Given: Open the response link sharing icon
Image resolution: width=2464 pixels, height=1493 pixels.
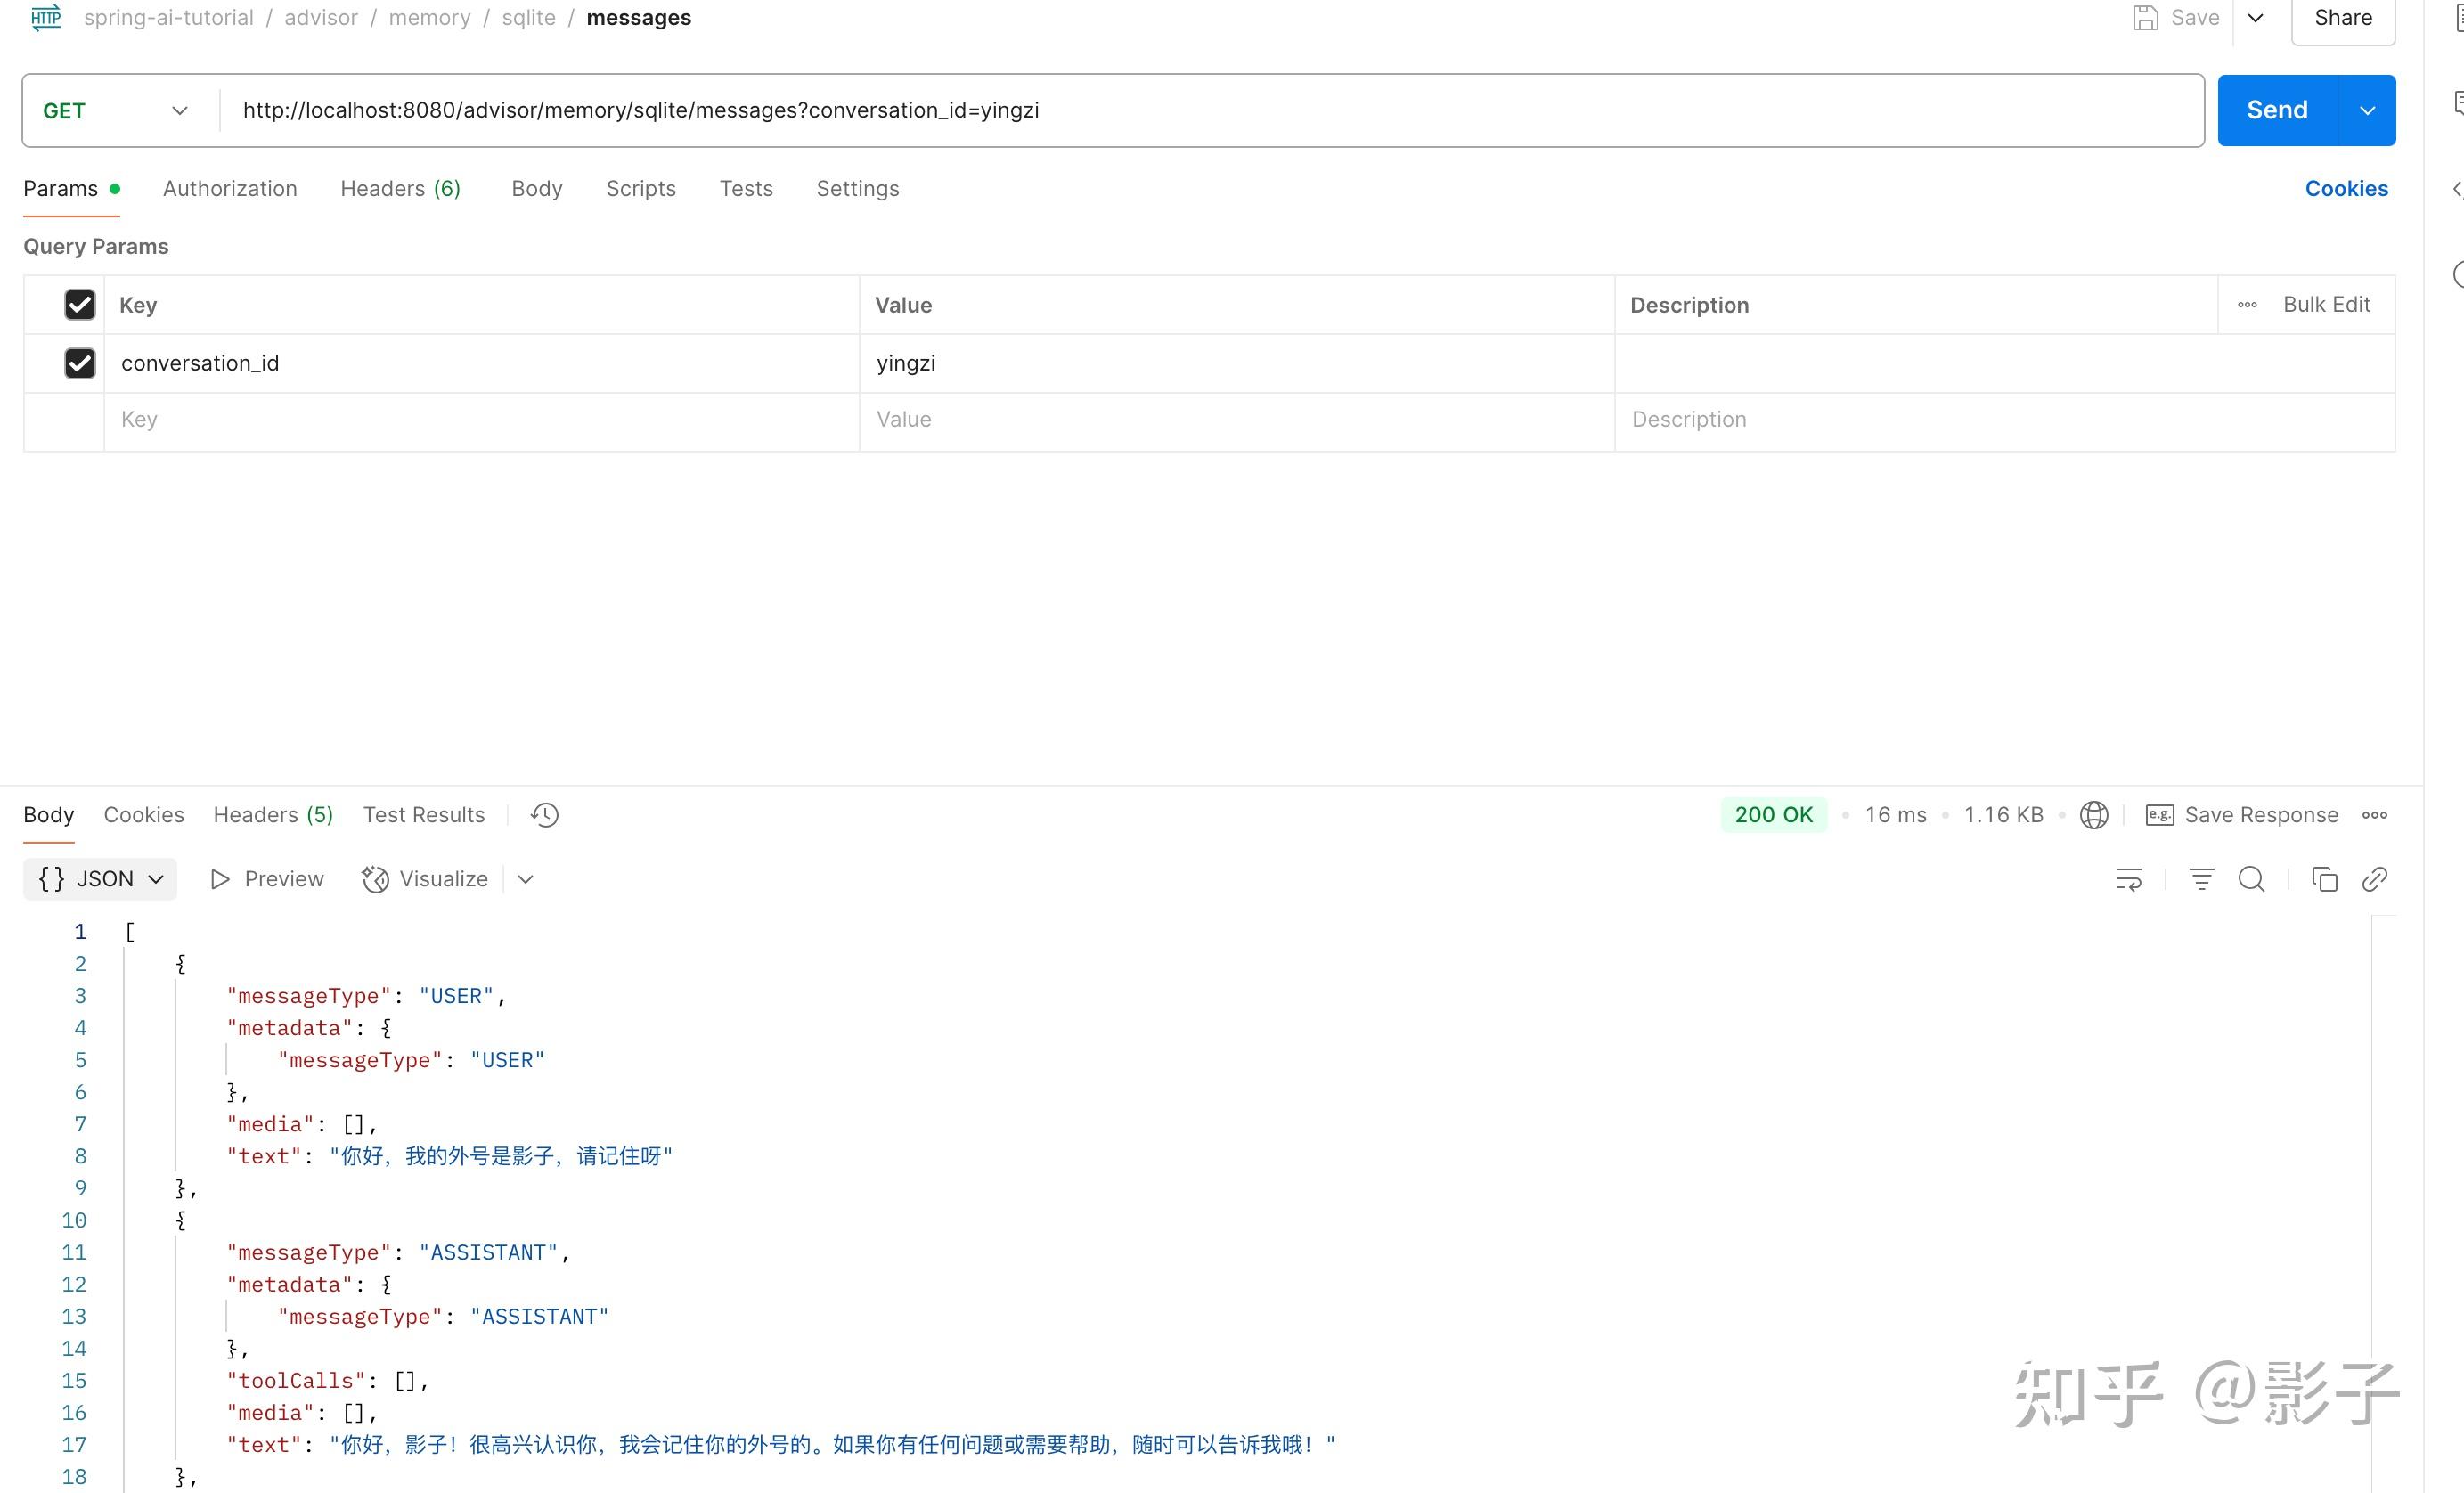Looking at the screenshot, I should [x=2375, y=878].
